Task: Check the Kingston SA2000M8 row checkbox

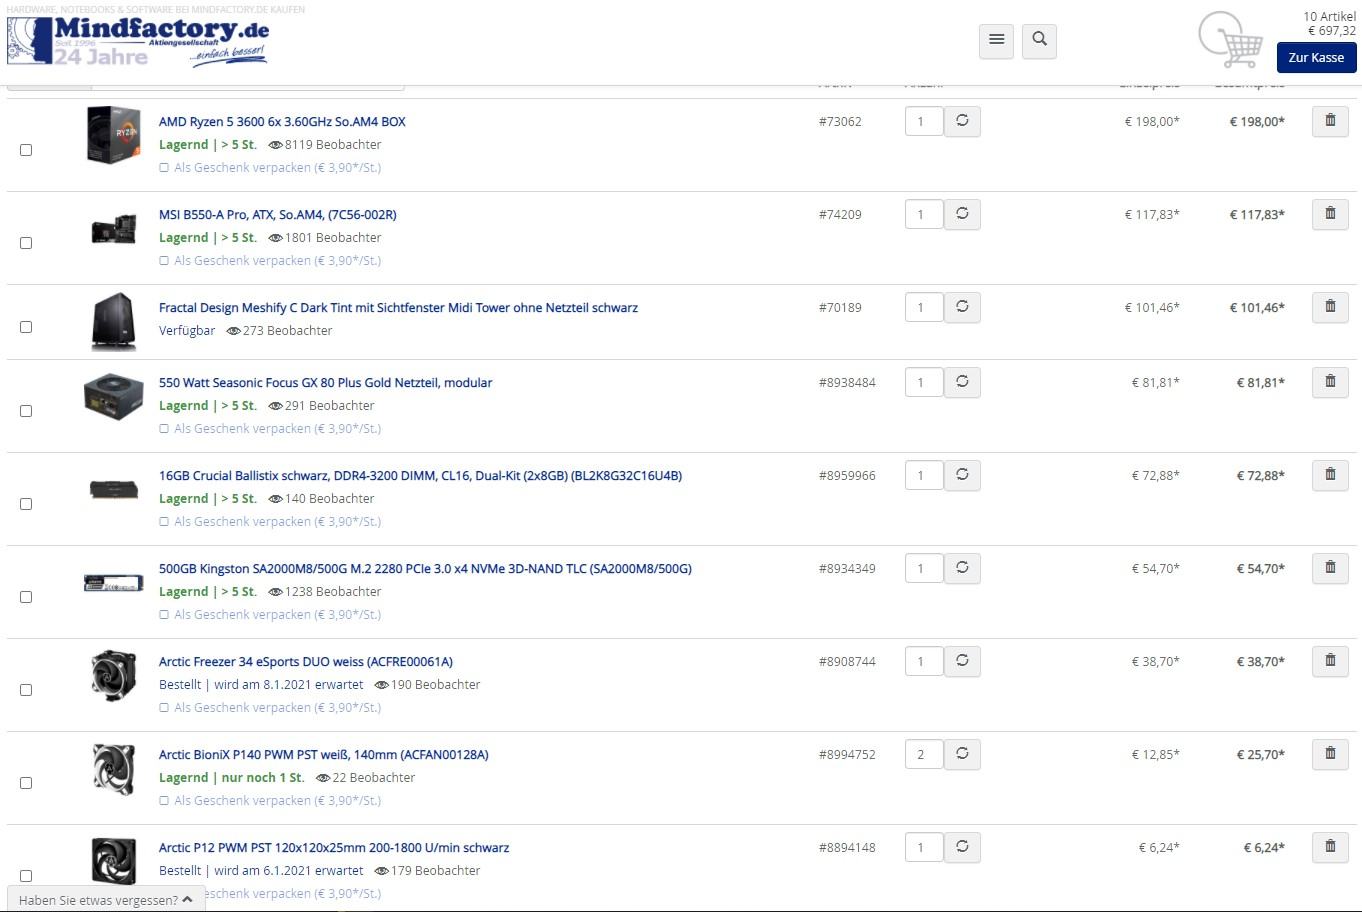Action: tap(26, 597)
